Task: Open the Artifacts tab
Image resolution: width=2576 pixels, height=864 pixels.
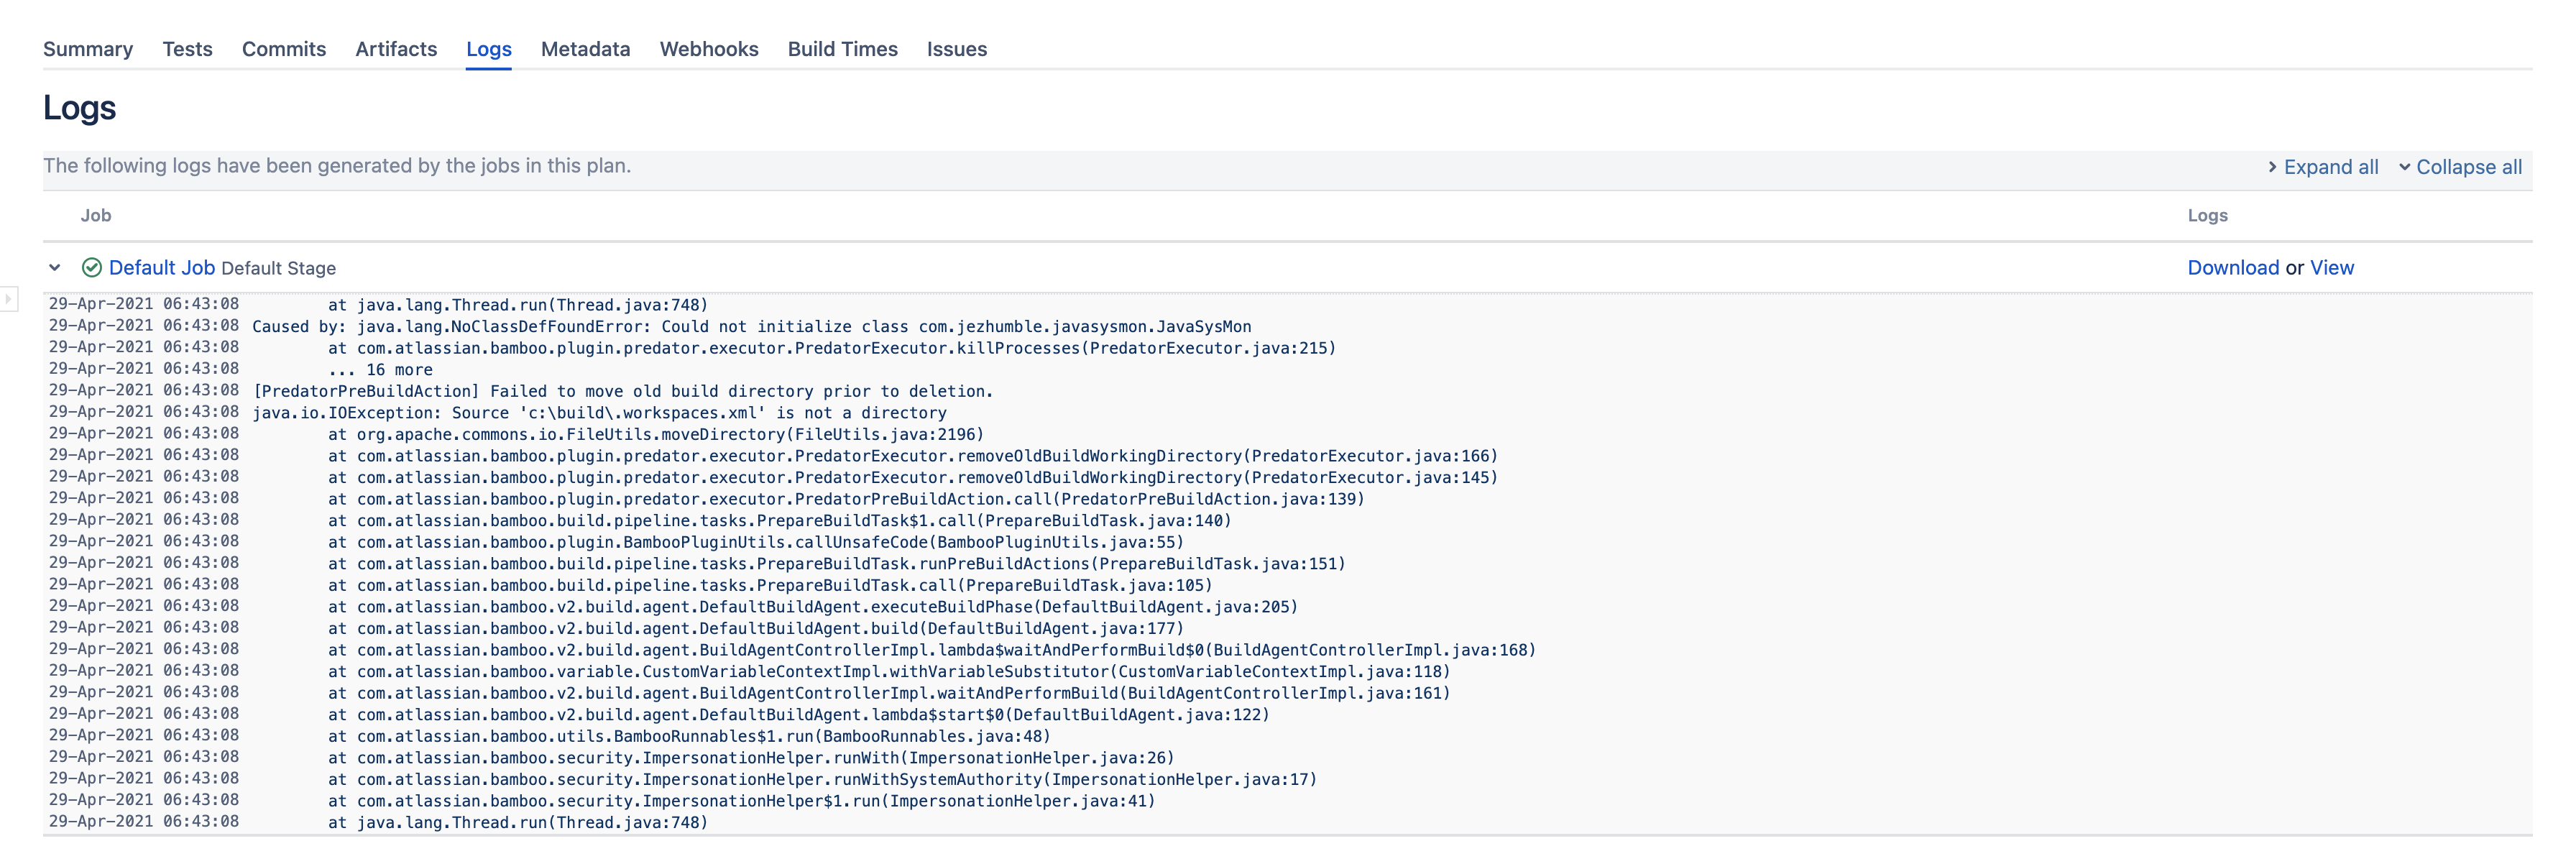Action: tap(396, 49)
